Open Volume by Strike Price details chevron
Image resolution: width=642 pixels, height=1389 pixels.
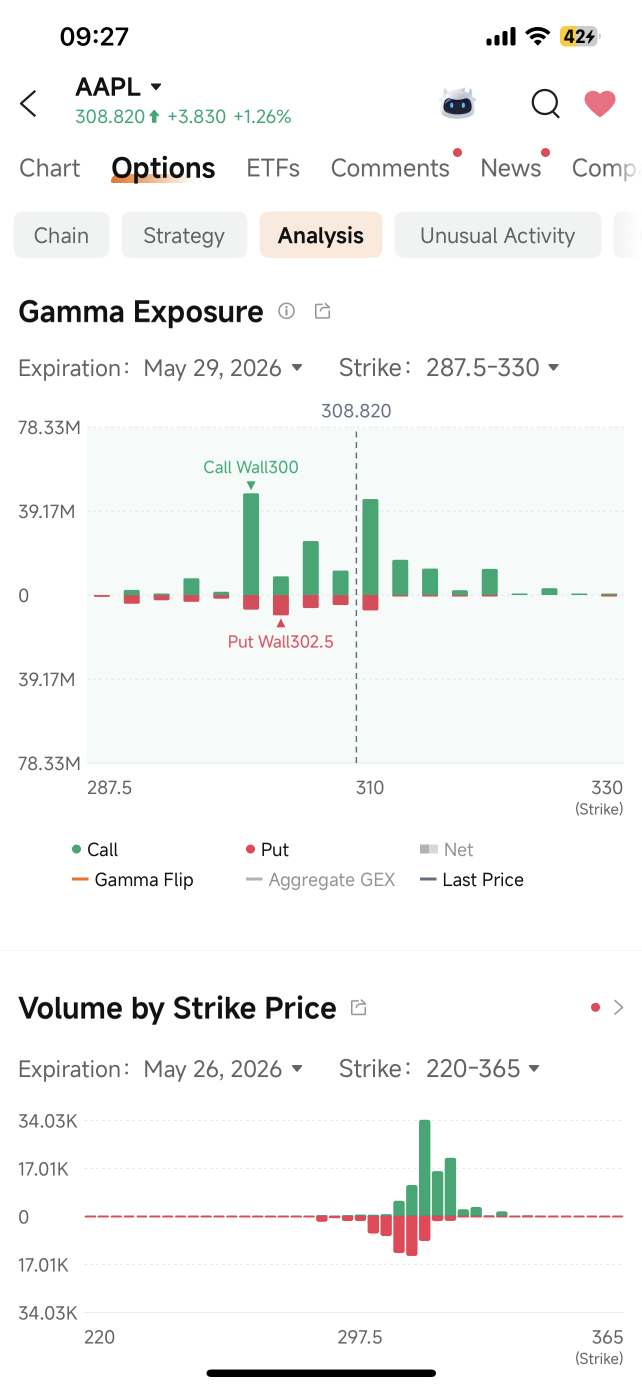tap(618, 1007)
